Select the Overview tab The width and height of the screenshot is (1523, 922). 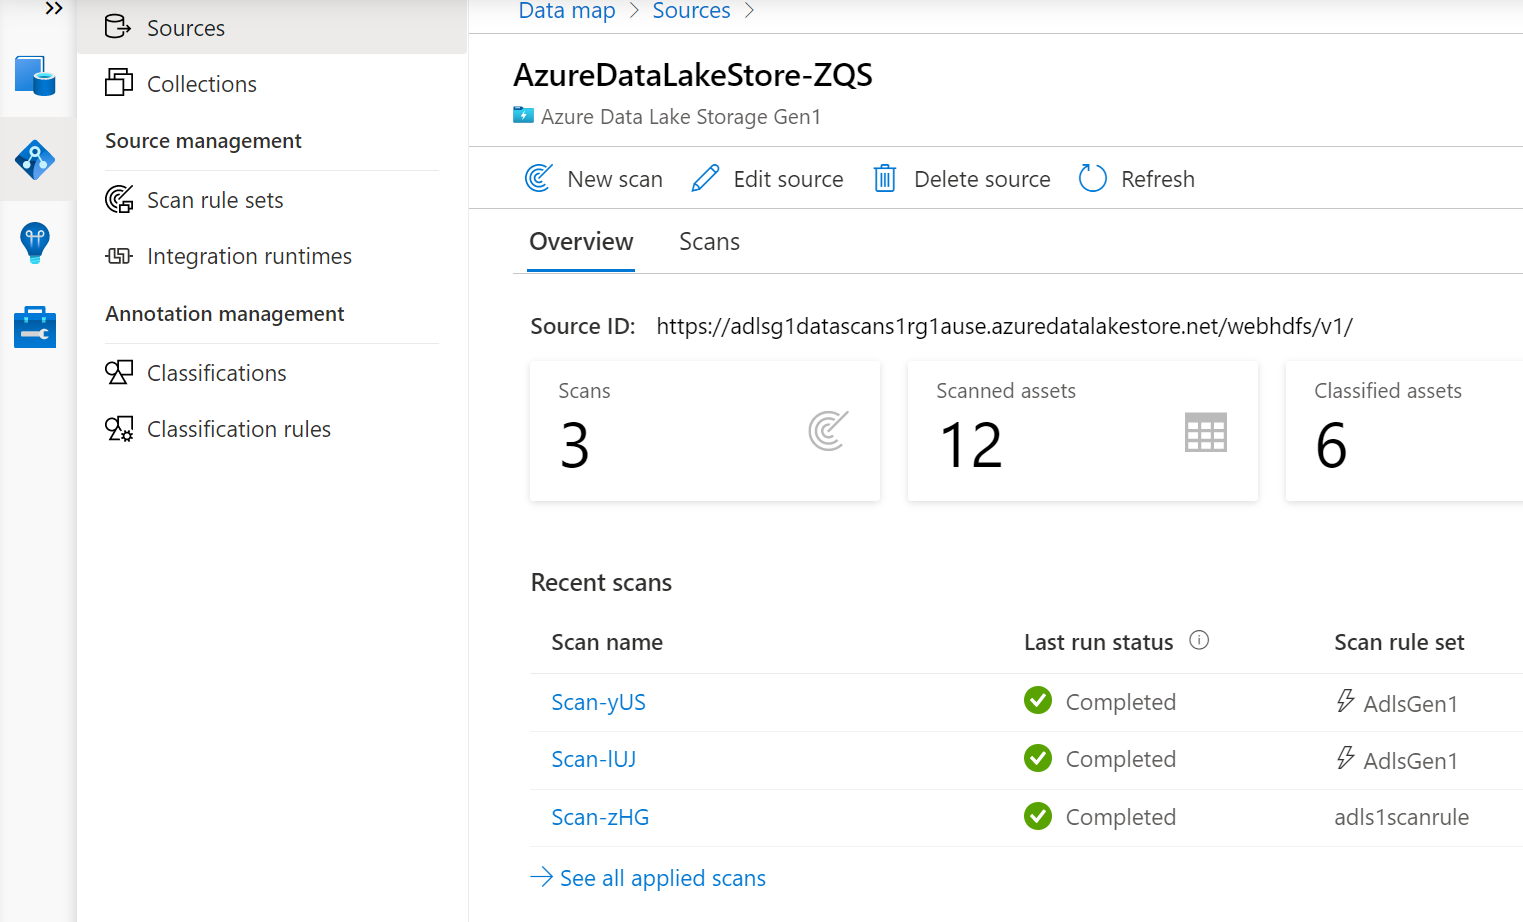(581, 242)
